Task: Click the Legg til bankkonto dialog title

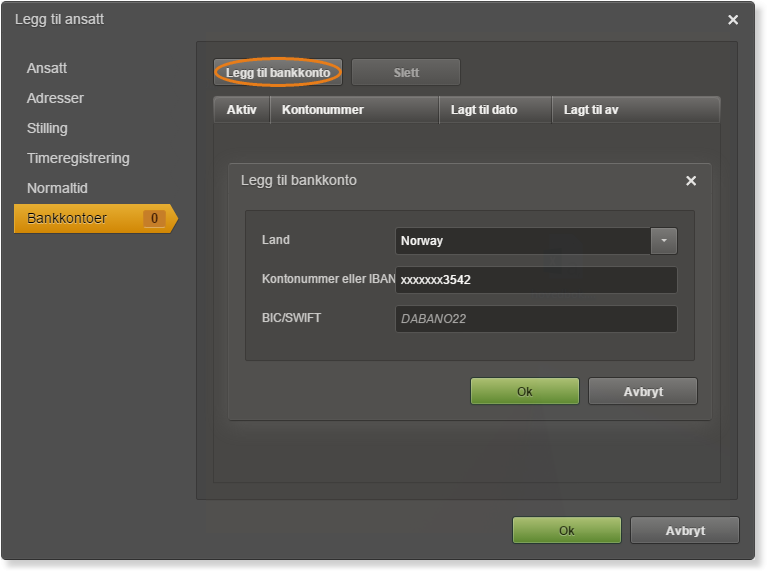Action: point(299,180)
